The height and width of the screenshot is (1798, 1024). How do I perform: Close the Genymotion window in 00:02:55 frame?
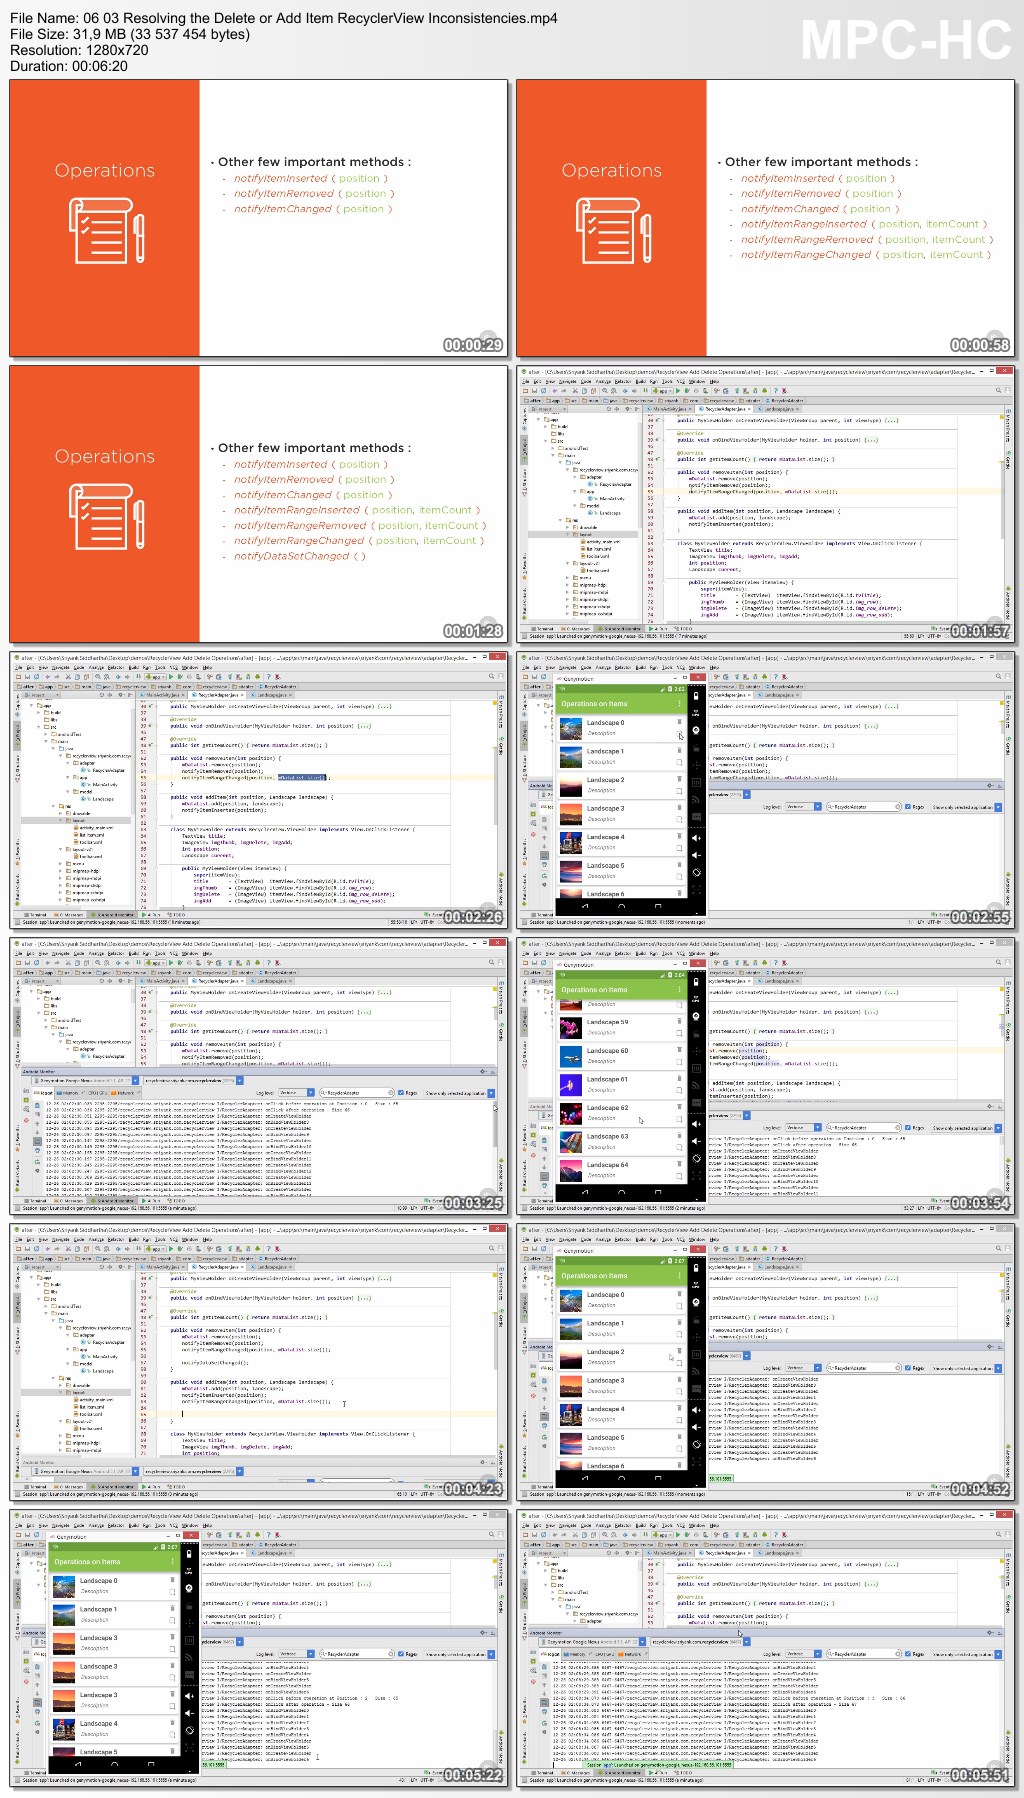698,678
